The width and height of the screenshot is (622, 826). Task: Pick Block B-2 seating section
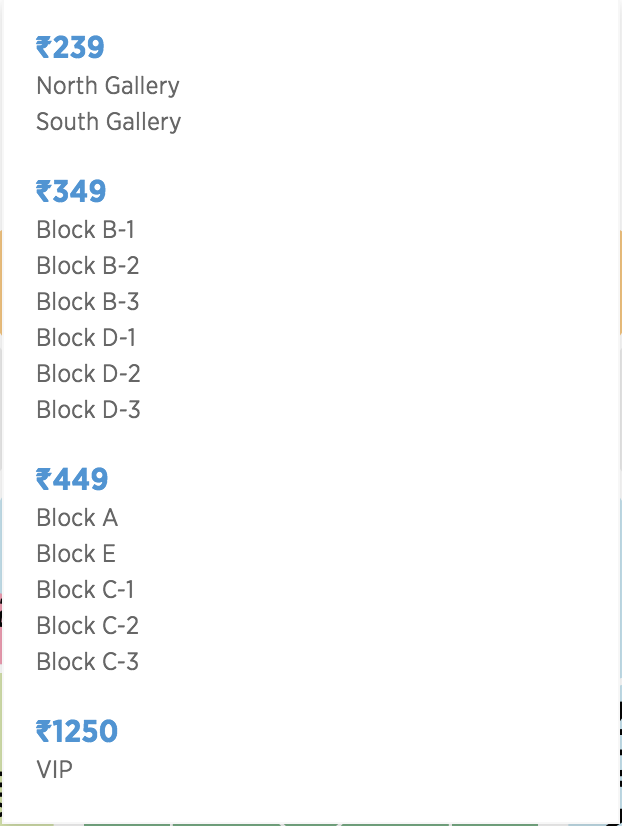click(87, 266)
